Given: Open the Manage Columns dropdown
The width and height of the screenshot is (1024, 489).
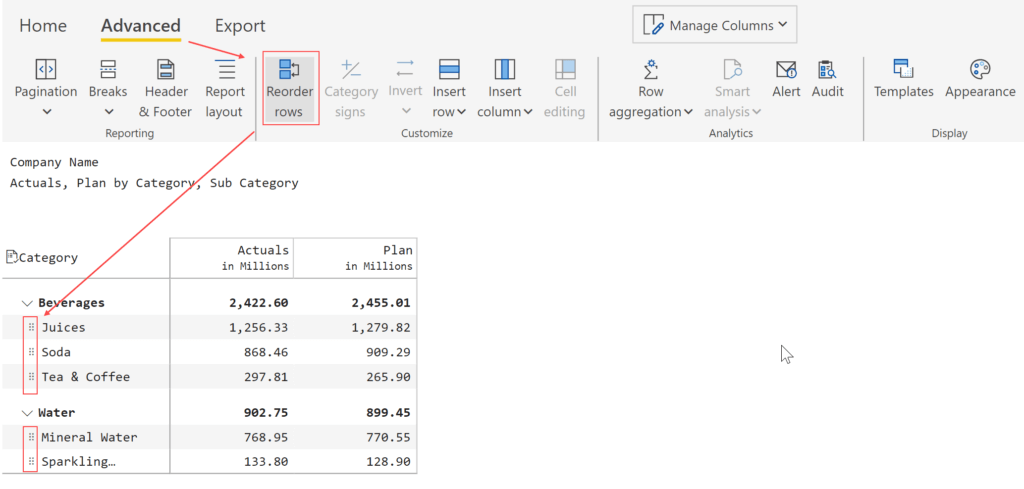Looking at the screenshot, I should coord(714,25).
